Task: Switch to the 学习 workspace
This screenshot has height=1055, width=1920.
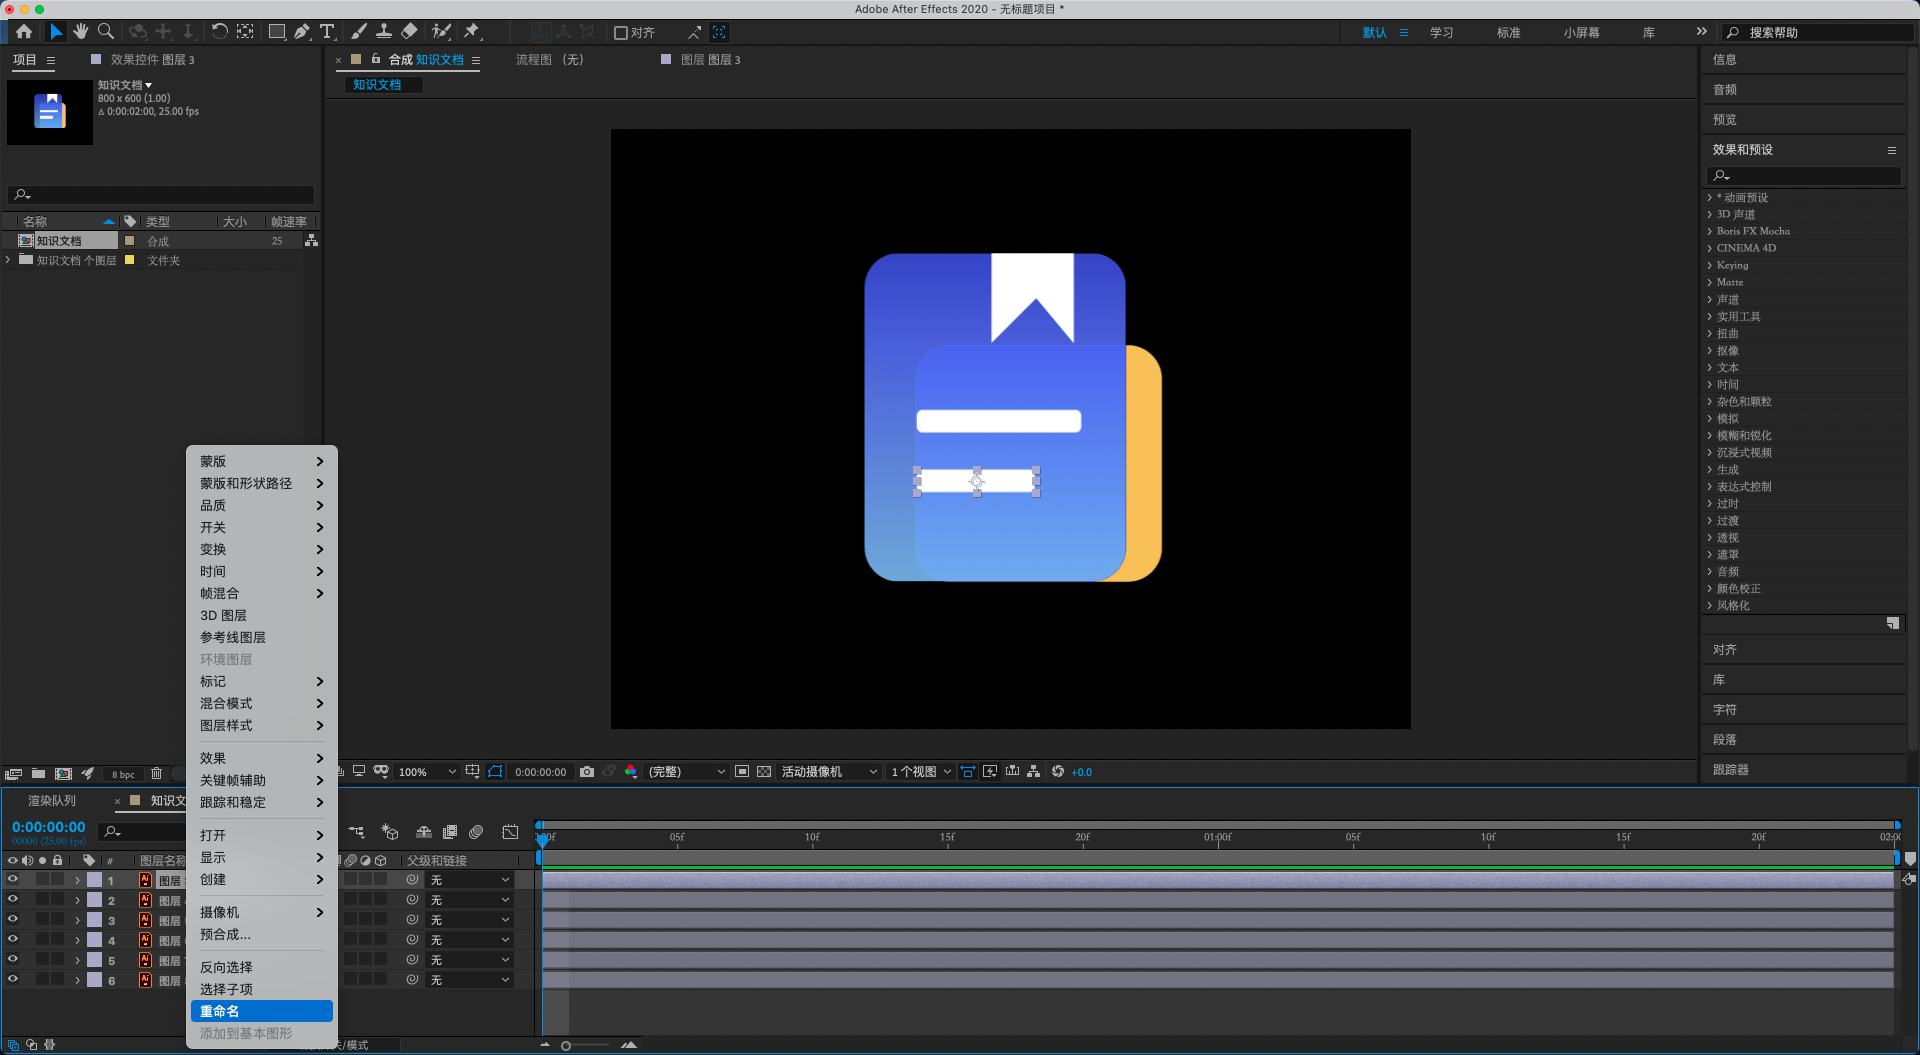Action: (x=1441, y=33)
